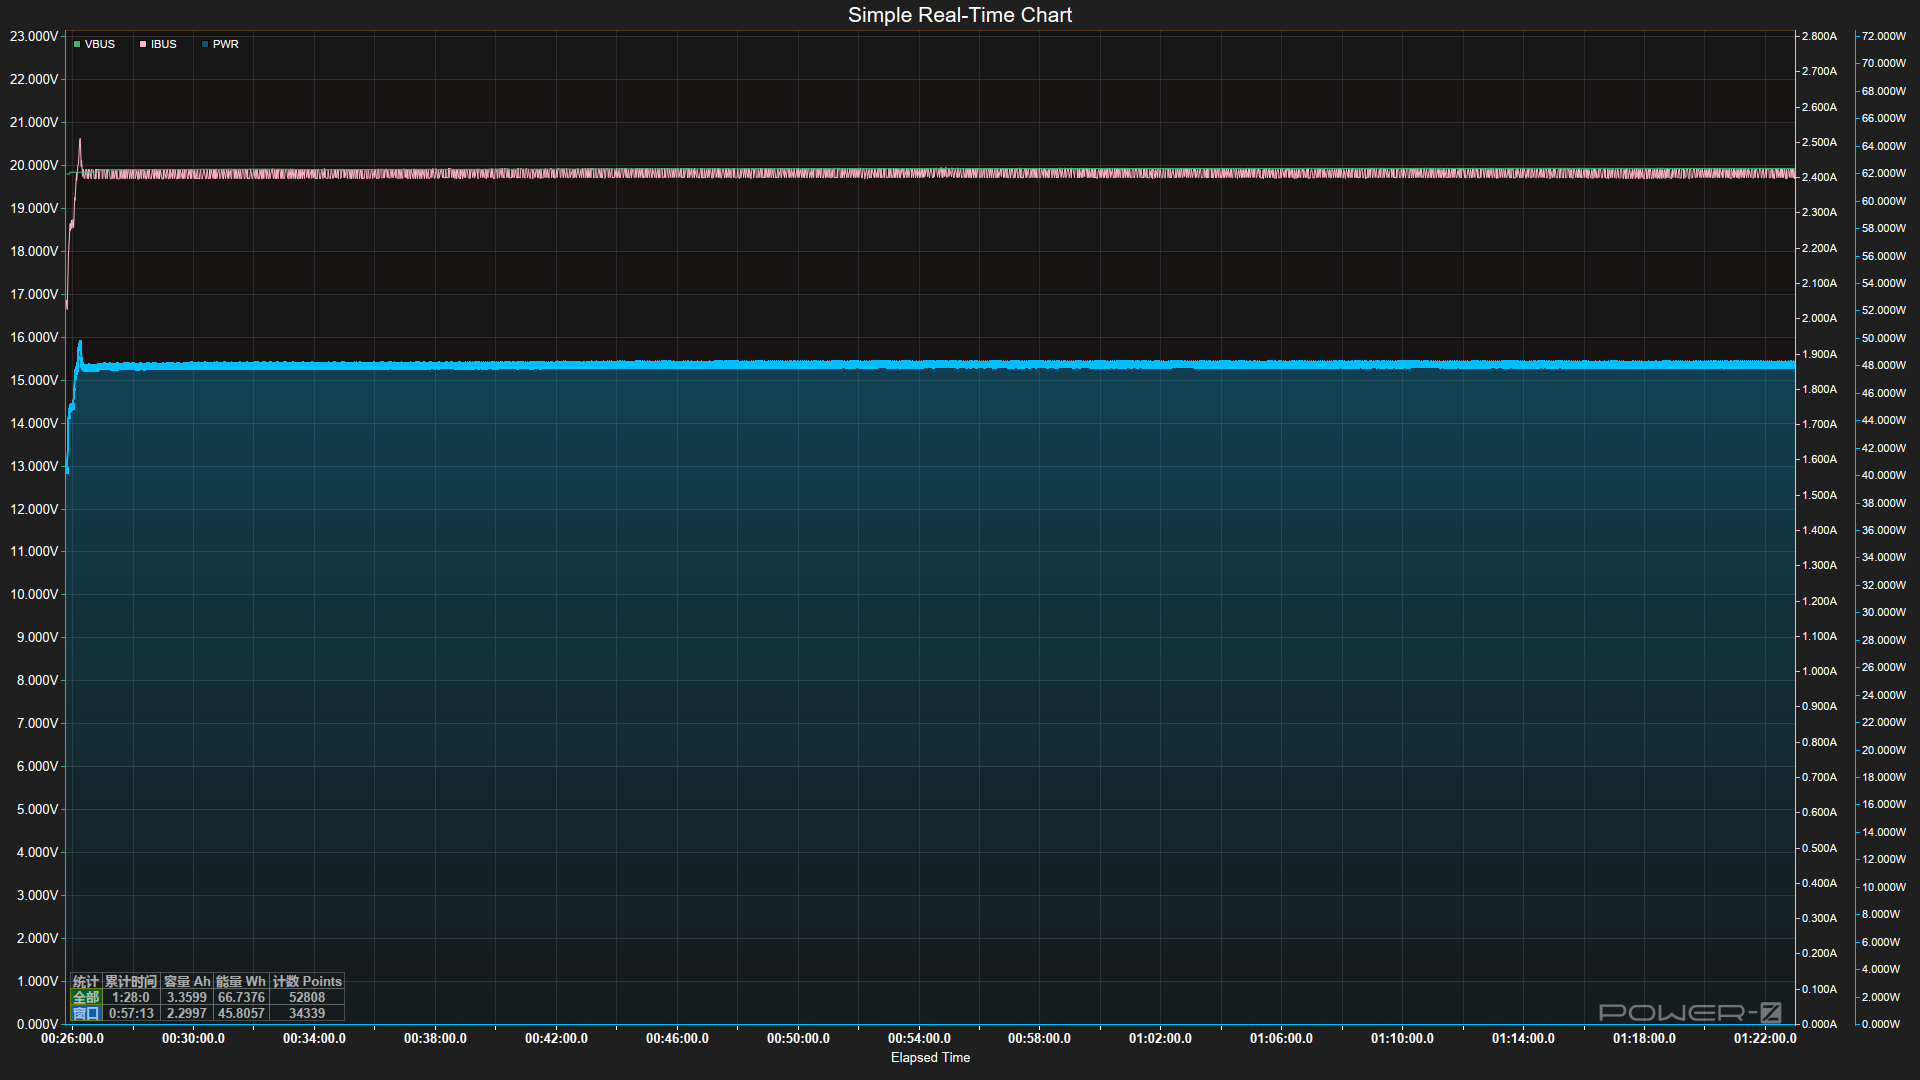The width and height of the screenshot is (1920, 1080).
Task: Toggle the PWR series legend label
Action: click(x=226, y=45)
